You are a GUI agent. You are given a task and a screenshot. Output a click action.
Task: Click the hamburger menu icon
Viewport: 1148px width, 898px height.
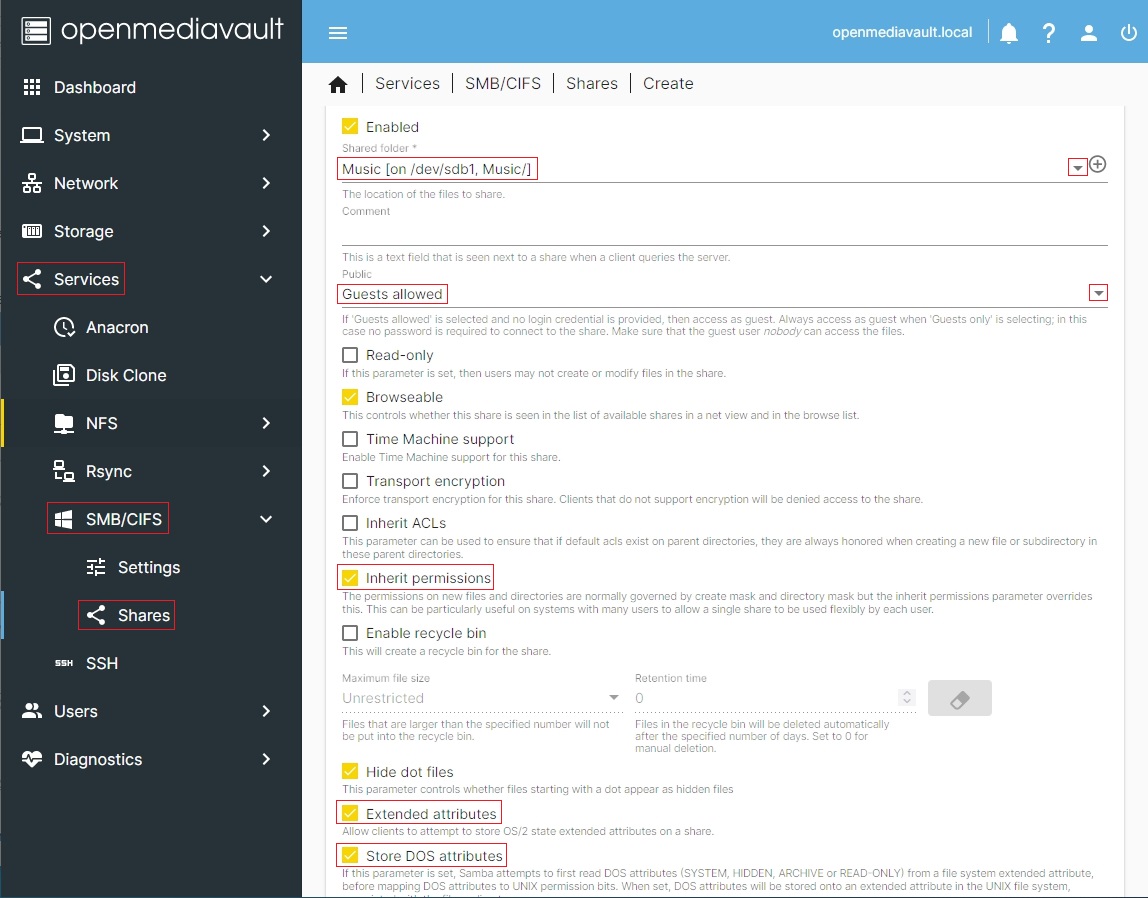[338, 33]
